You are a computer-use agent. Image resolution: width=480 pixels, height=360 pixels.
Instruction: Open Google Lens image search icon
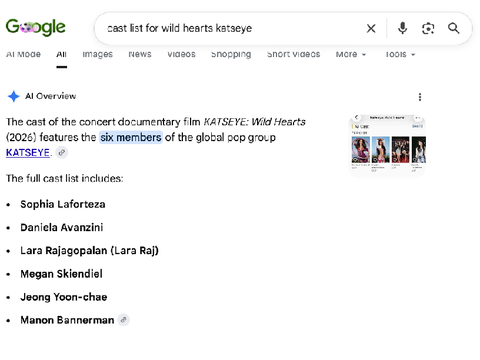pos(428,28)
